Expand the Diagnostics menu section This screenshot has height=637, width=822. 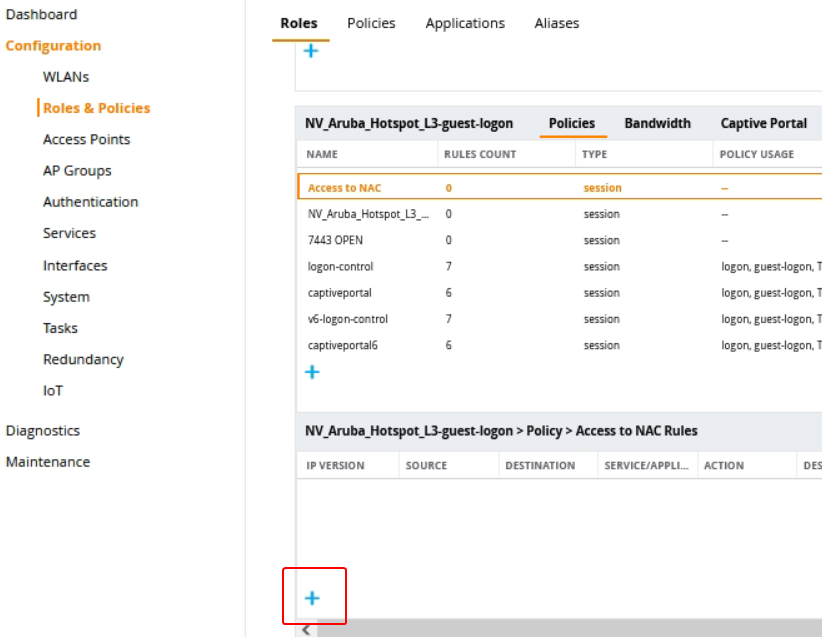click(x=43, y=431)
